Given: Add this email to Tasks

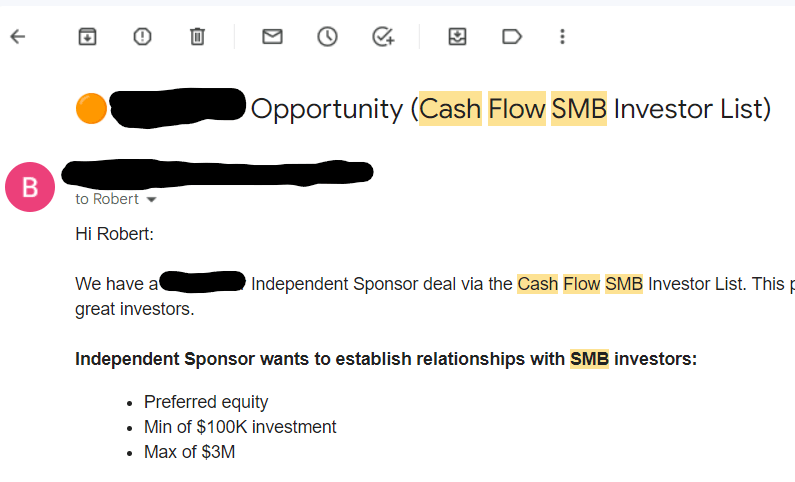Looking at the screenshot, I should click(383, 36).
